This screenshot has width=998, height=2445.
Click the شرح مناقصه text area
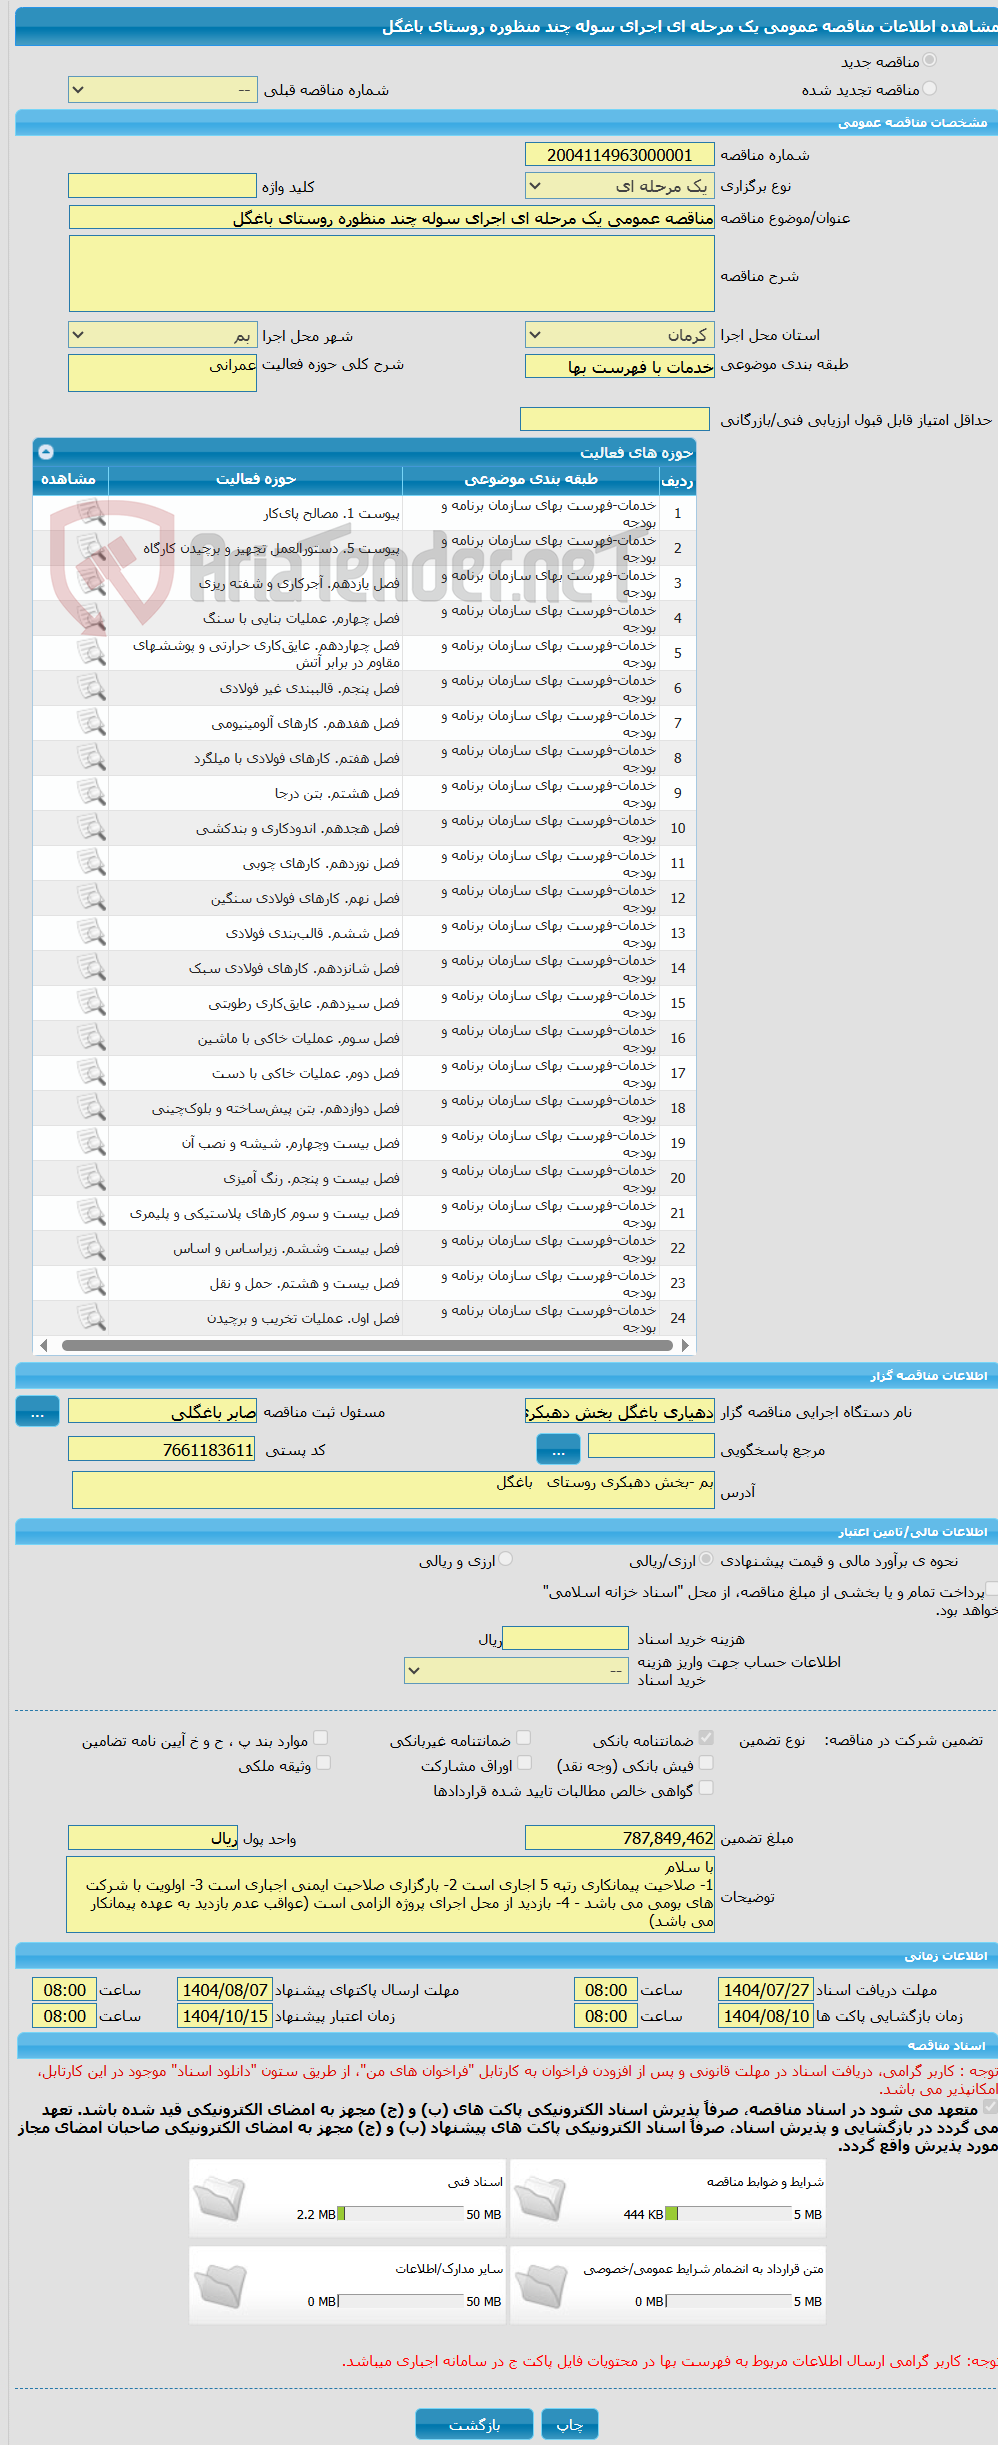click(x=392, y=274)
